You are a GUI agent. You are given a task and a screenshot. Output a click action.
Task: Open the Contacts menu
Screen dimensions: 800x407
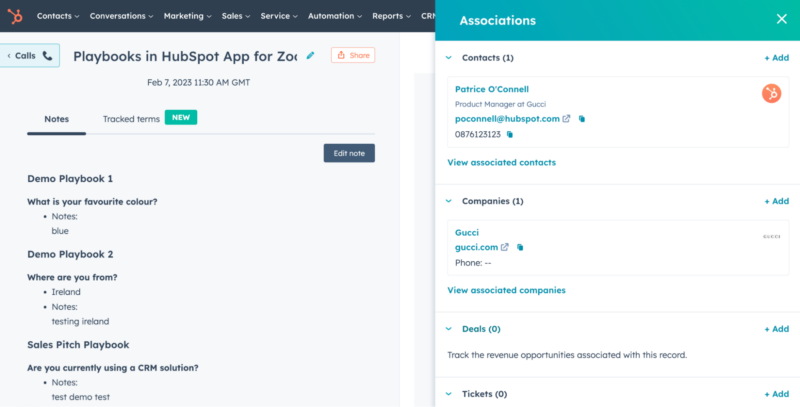[x=58, y=16]
